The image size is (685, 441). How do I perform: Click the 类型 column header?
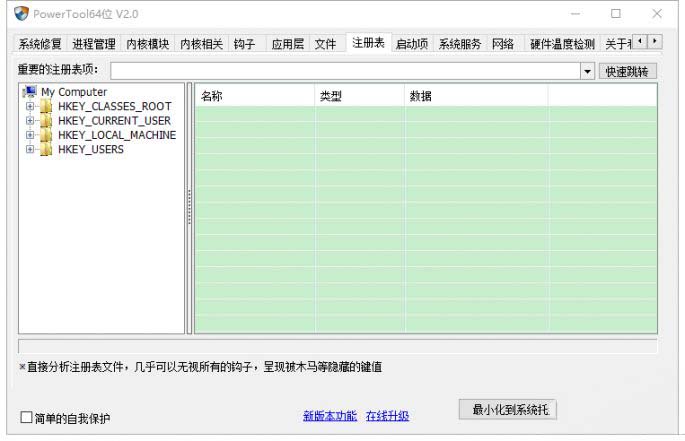pos(360,96)
